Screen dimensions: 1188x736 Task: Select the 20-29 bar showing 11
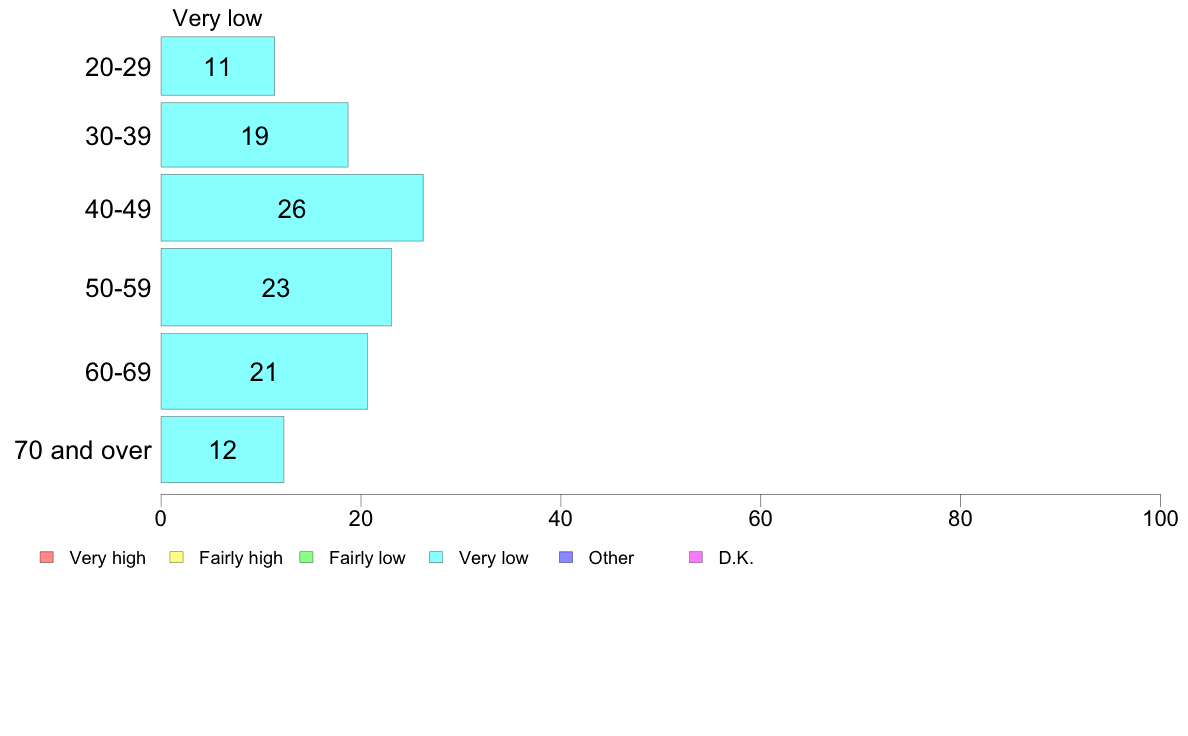point(217,66)
